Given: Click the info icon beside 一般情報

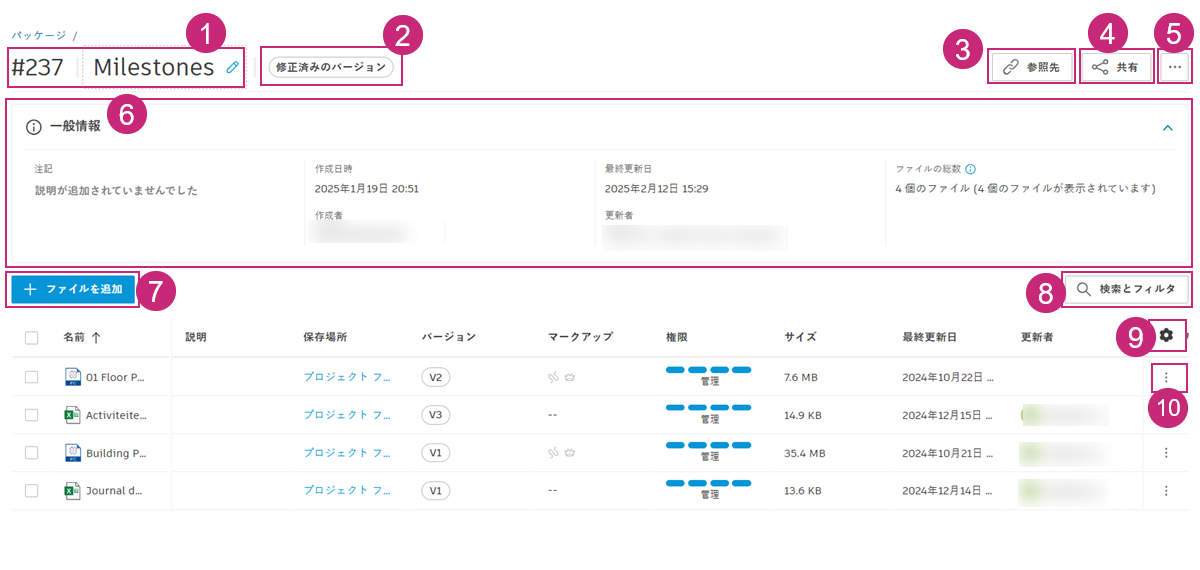Looking at the screenshot, I should pos(34,127).
